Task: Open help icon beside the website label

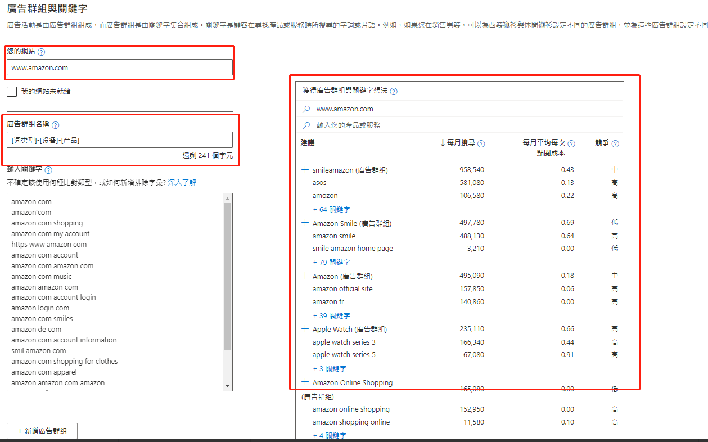Action: (x=41, y=52)
